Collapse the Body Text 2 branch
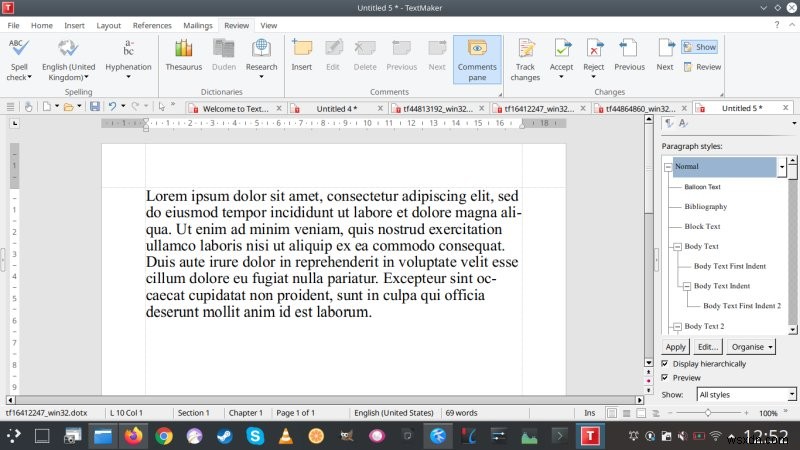The height and width of the screenshot is (450, 800). point(678,327)
